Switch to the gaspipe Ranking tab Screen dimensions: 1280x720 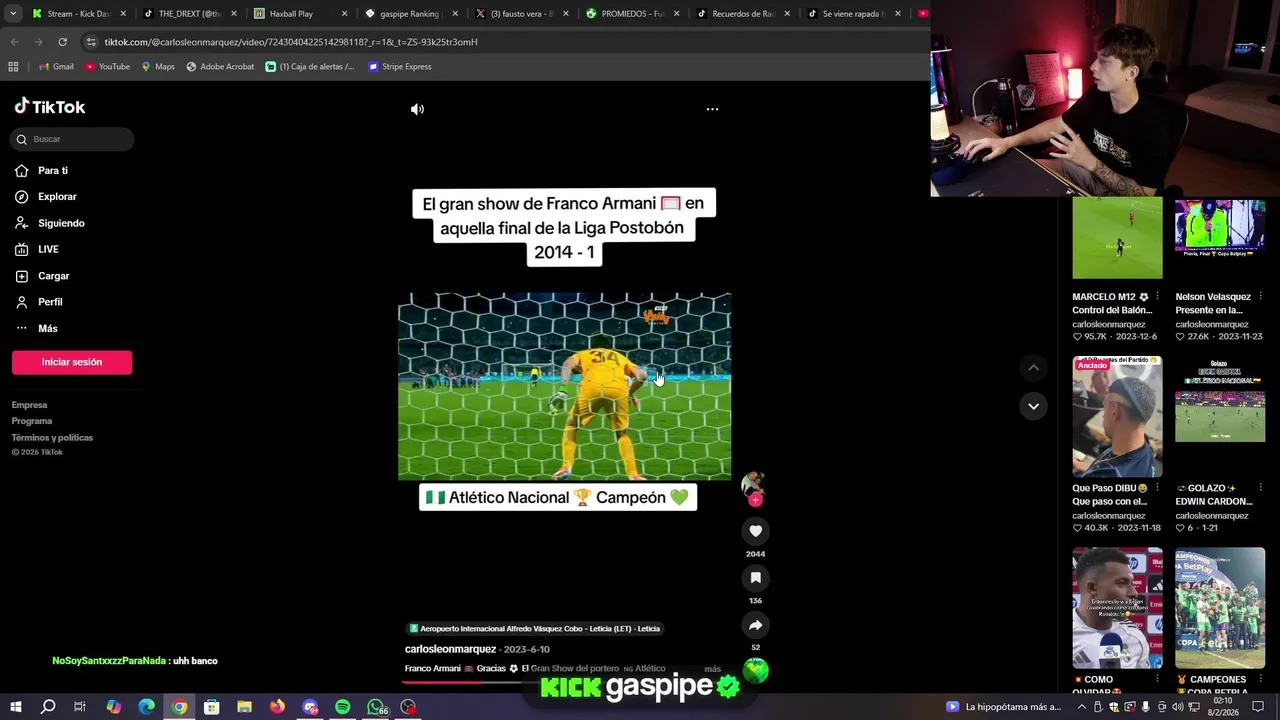pyautogui.click(x=411, y=14)
